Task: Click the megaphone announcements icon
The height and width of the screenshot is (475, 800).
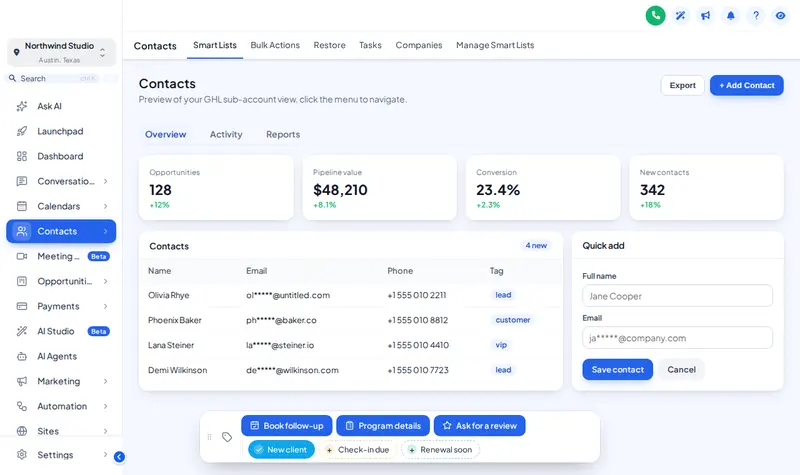Action: point(705,16)
